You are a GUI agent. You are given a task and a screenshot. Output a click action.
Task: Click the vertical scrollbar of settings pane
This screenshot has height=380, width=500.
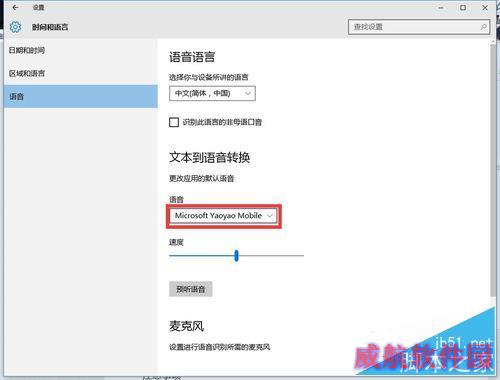click(x=493, y=170)
